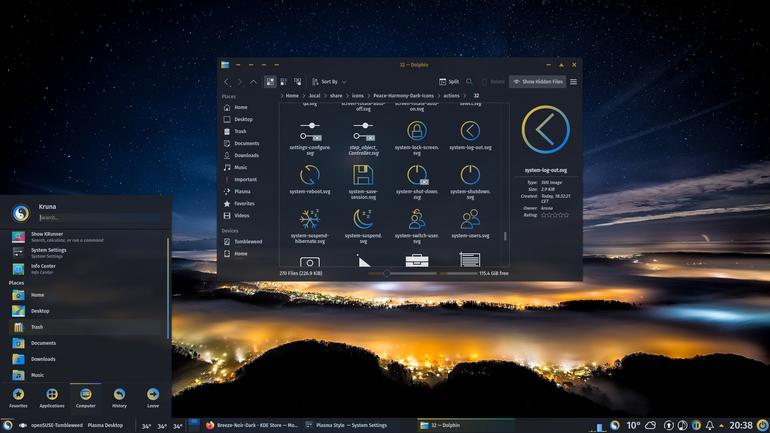Go up to the parent folder

[x=253, y=82]
